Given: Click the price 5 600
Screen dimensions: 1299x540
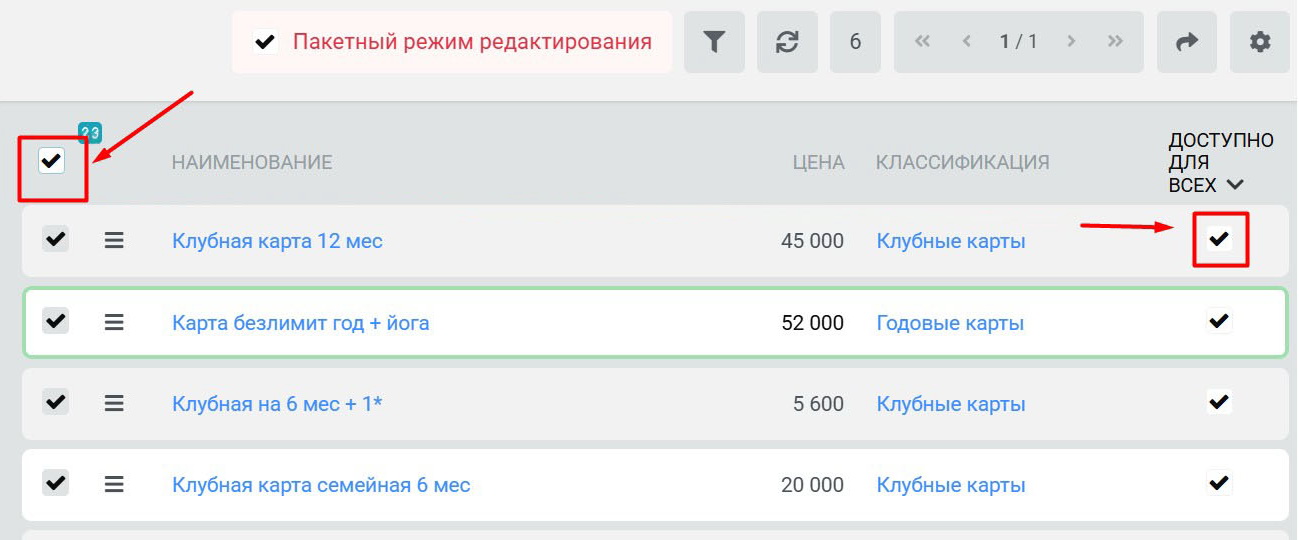Looking at the screenshot, I should pyautogui.click(x=818, y=404).
